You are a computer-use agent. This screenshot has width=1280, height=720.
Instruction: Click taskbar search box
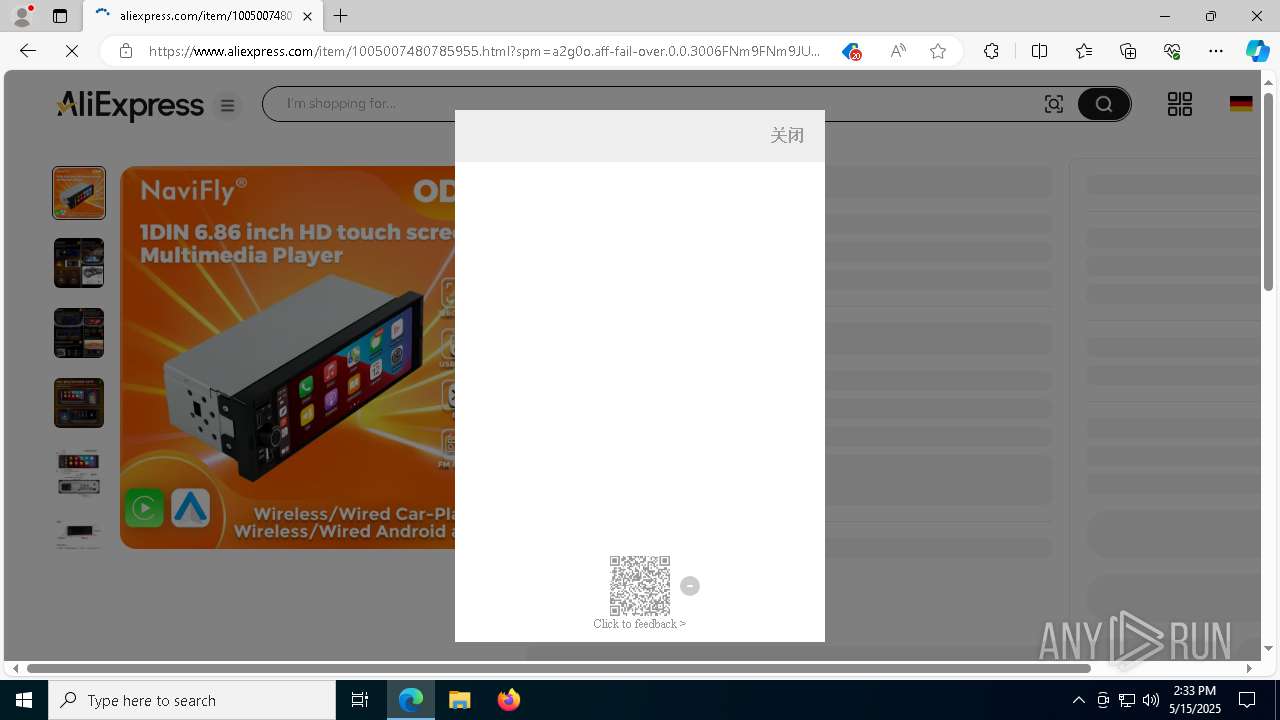pyautogui.click(x=192, y=700)
